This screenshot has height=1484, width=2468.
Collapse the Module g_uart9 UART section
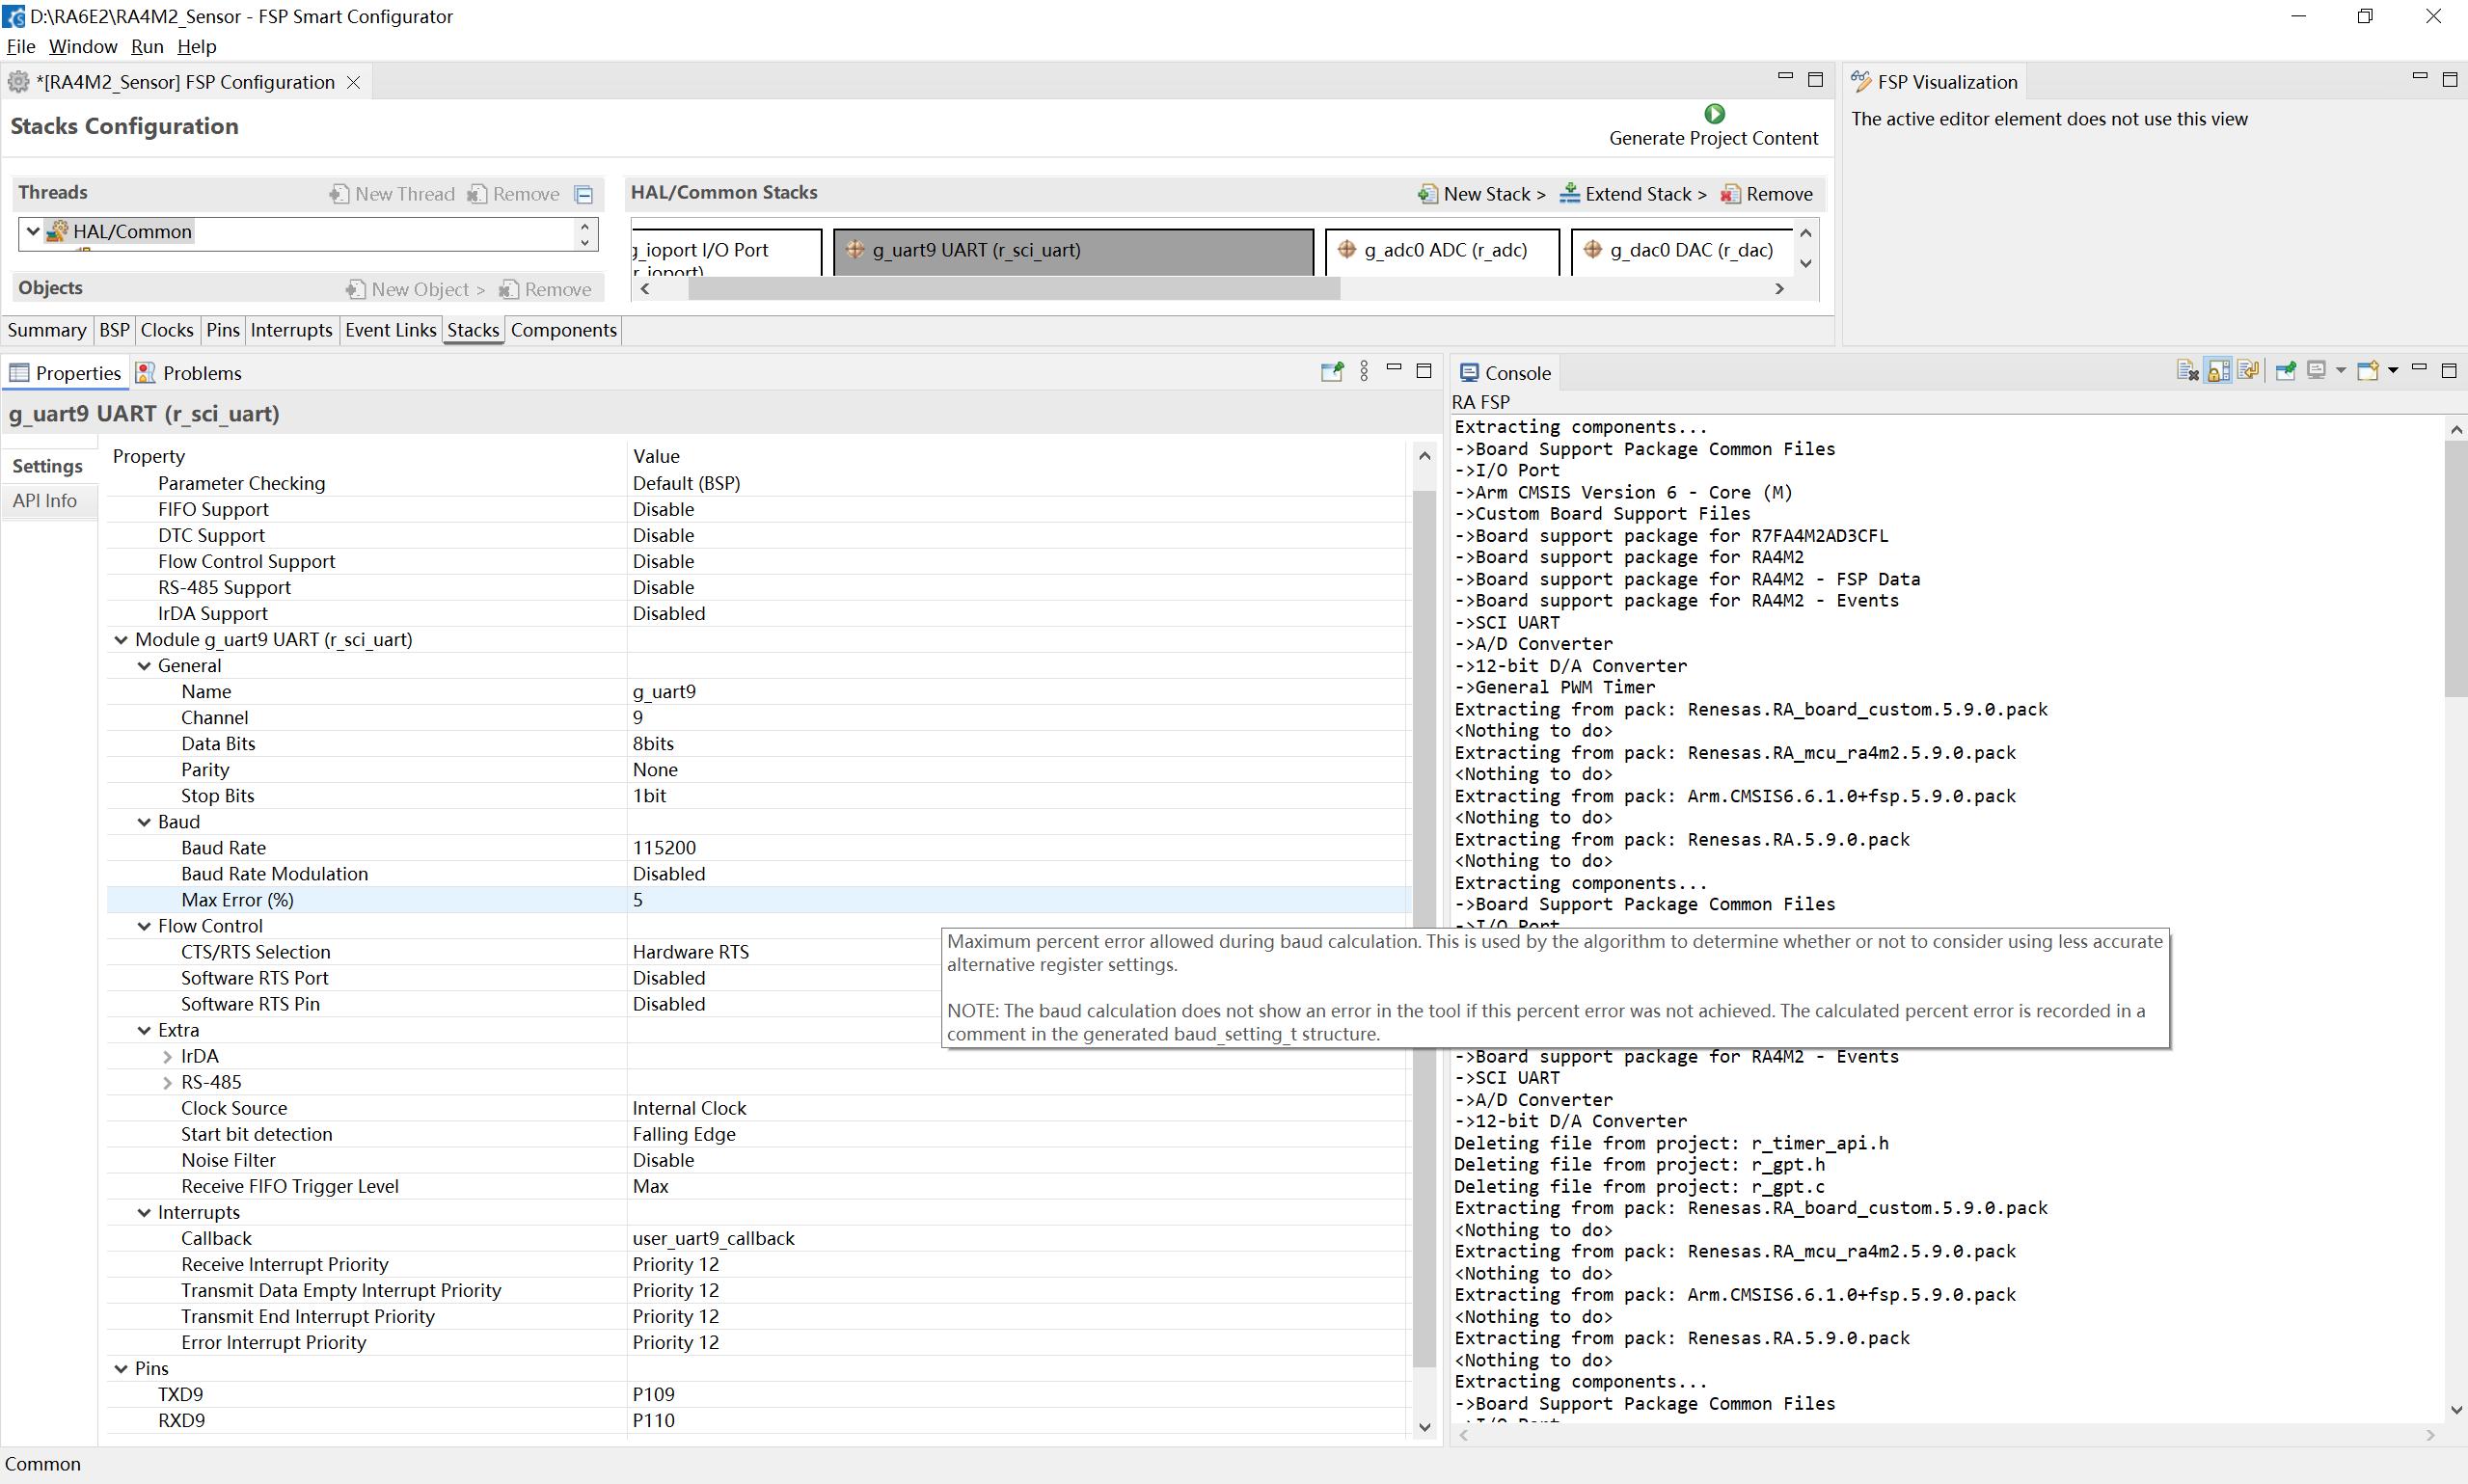point(121,639)
